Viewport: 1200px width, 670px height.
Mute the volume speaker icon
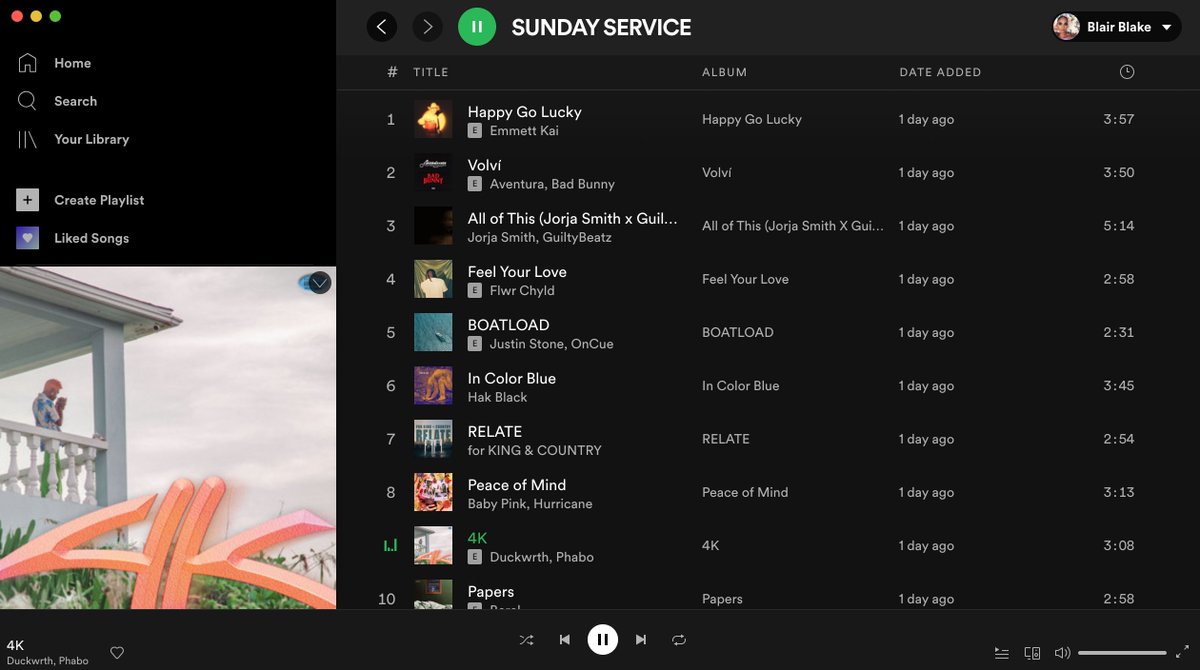point(1062,653)
